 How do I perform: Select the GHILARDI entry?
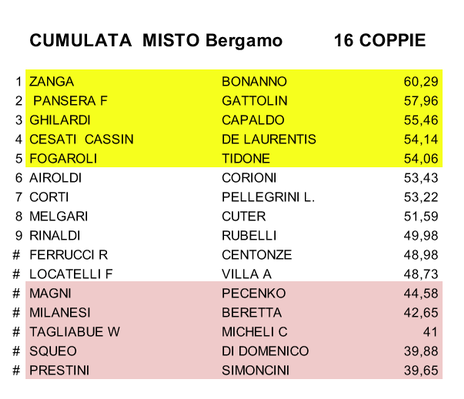point(60,120)
